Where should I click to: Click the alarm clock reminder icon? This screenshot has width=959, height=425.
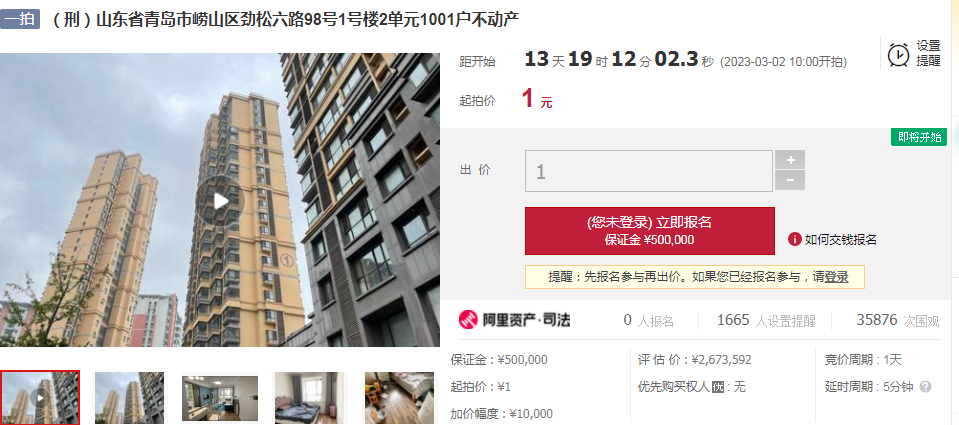[898, 55]
